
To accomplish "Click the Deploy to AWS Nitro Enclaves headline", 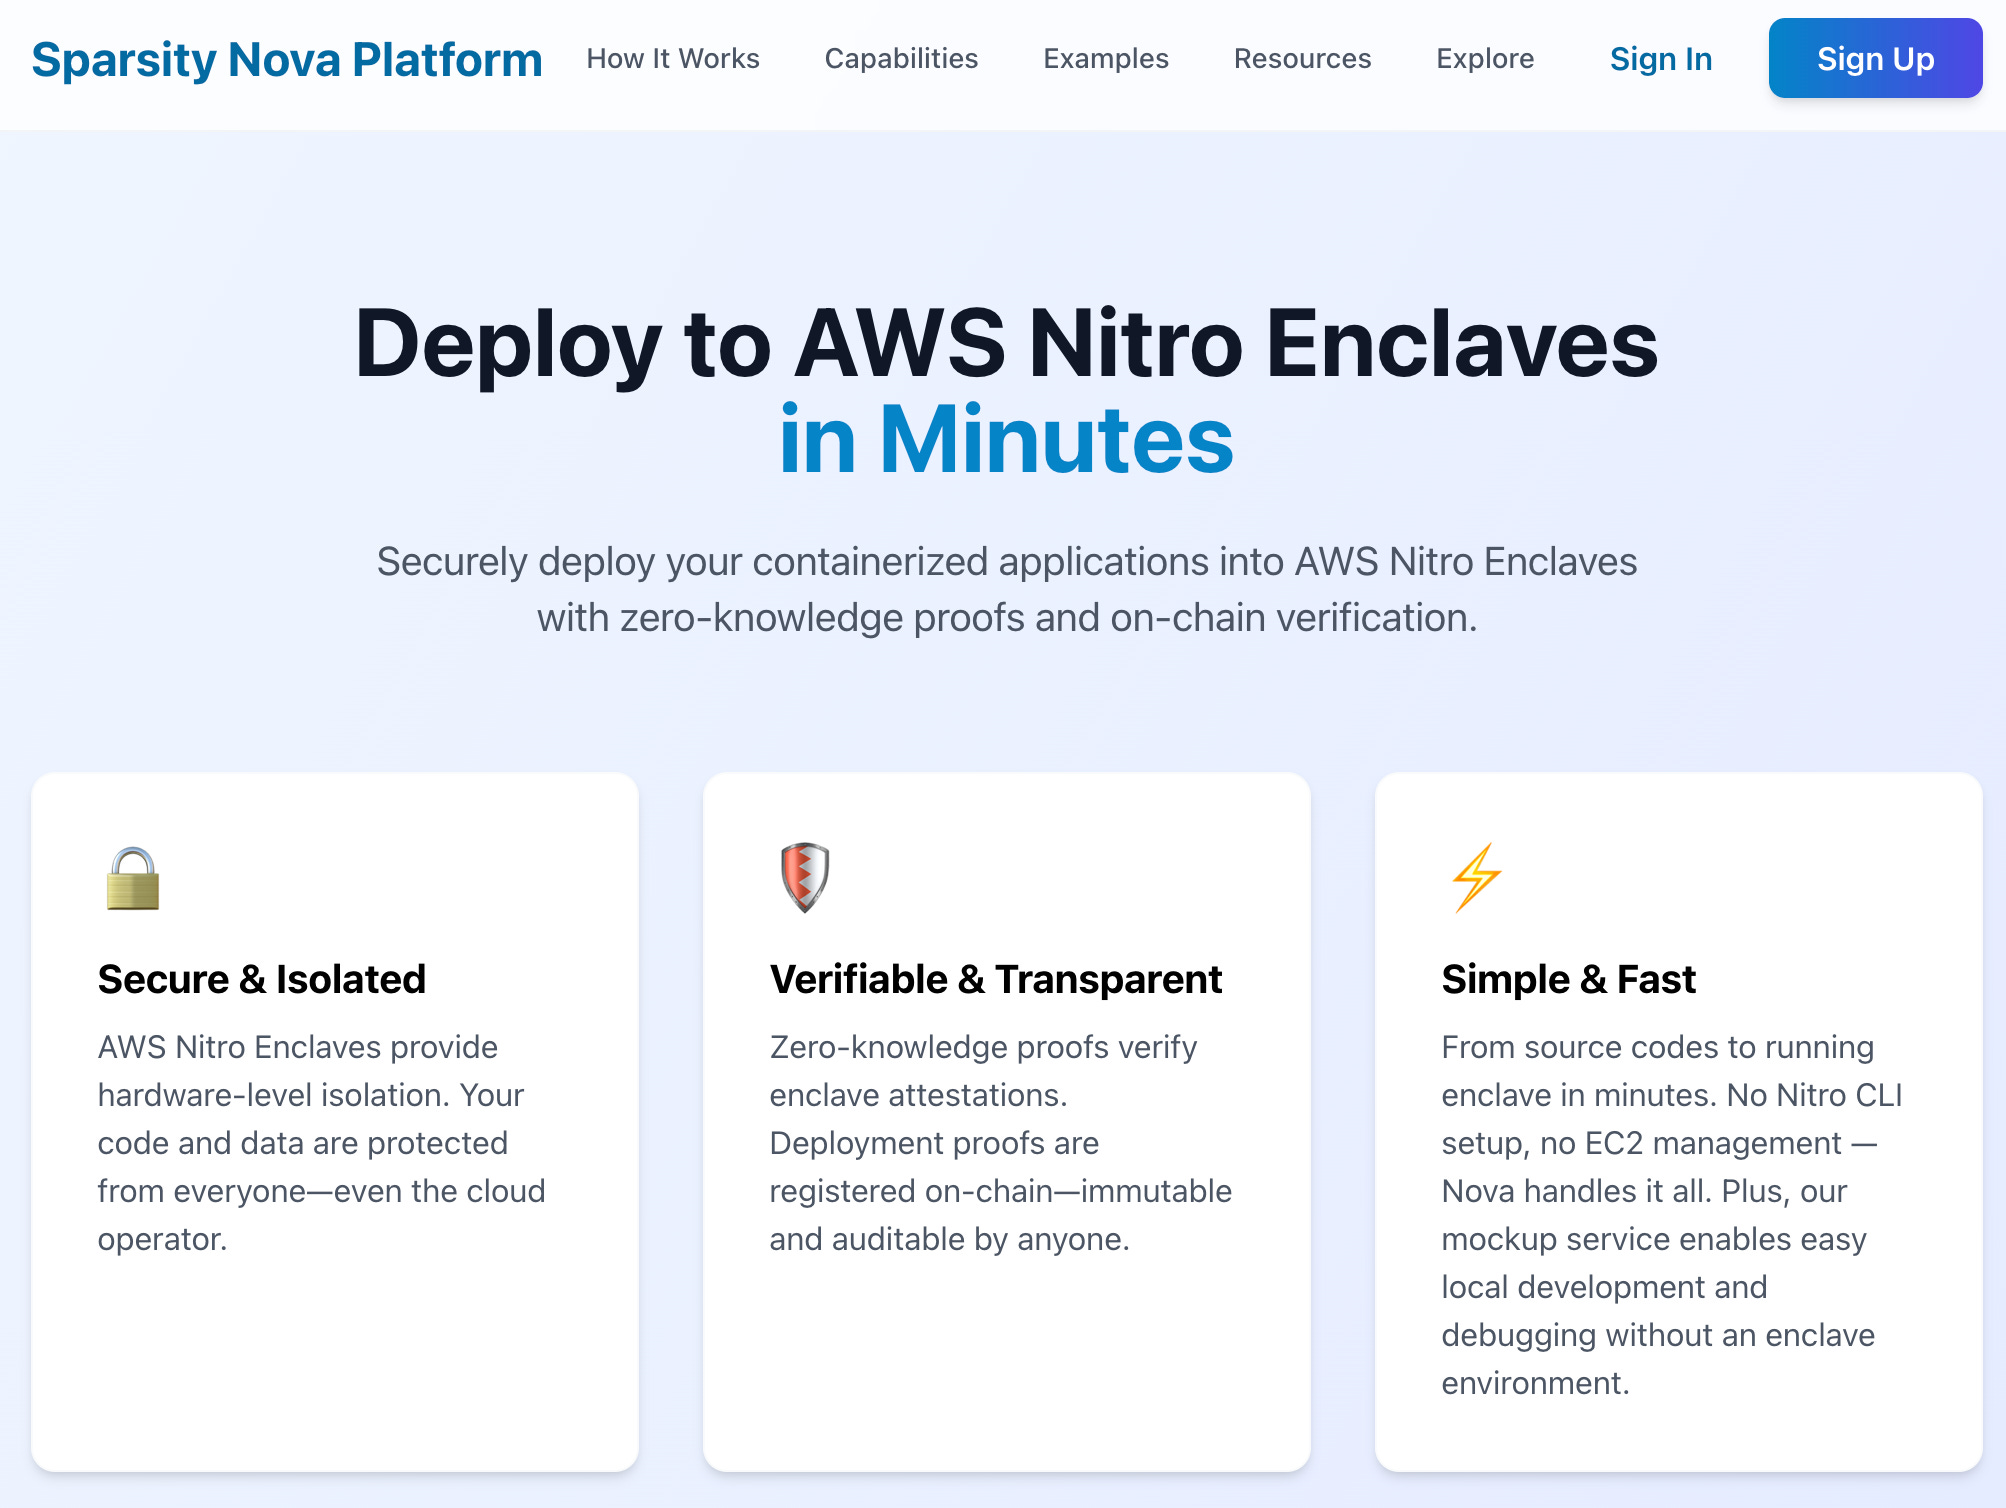I will click(1006, 344).
